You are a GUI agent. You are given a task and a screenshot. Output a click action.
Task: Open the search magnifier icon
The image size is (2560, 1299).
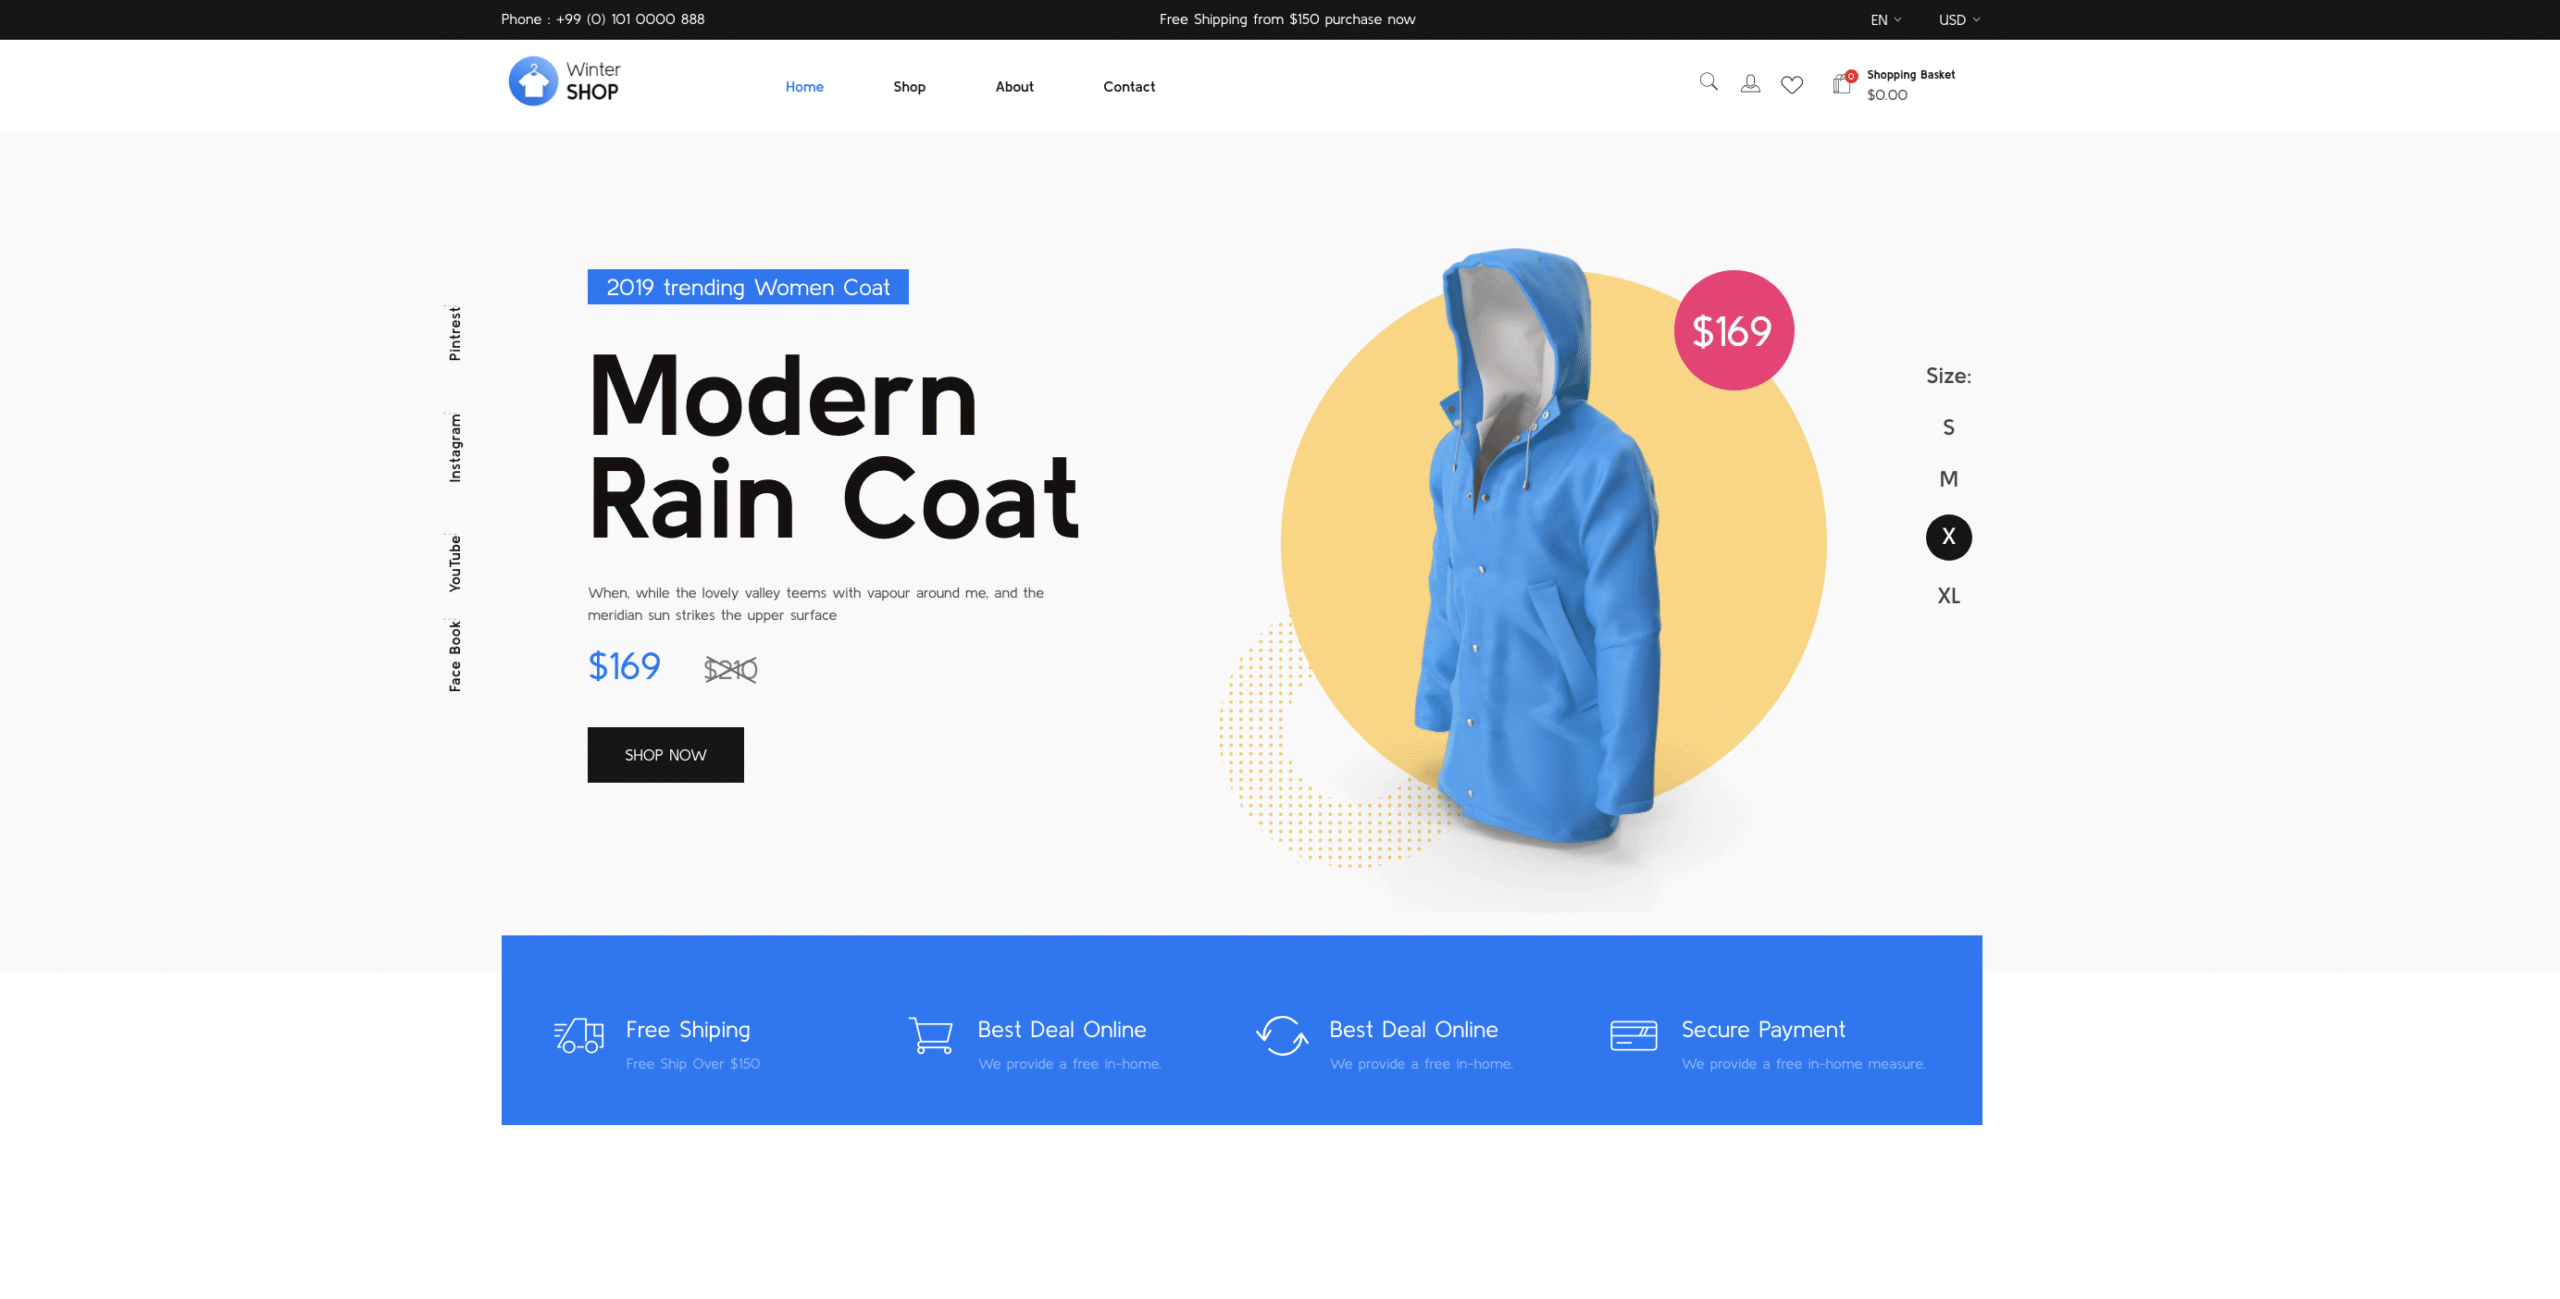[x=1708, y=83]
